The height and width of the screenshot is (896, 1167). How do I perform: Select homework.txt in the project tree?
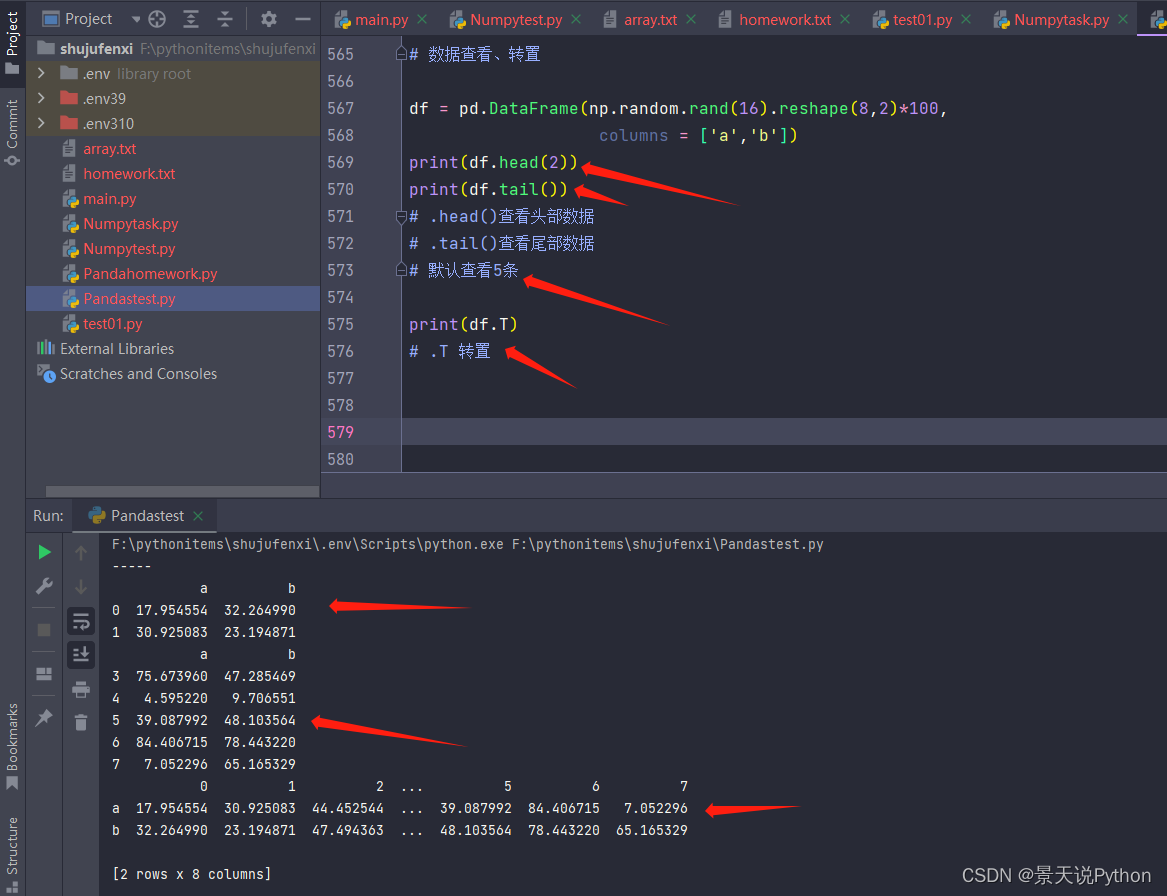click(x=173, y=173)
